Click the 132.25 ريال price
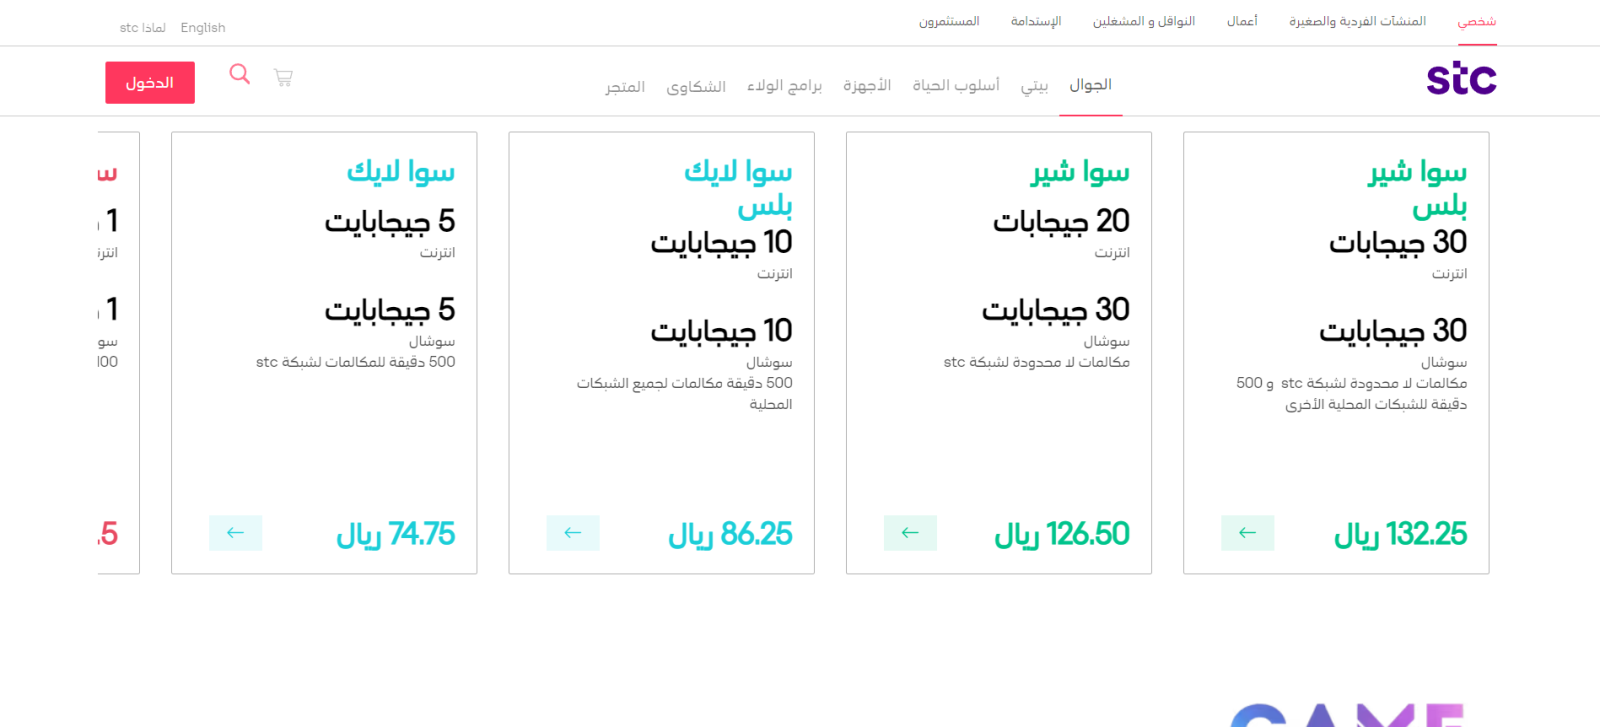Image resolution: width=1600 pixels, height=727 pixels. [x=1400, y=534]
